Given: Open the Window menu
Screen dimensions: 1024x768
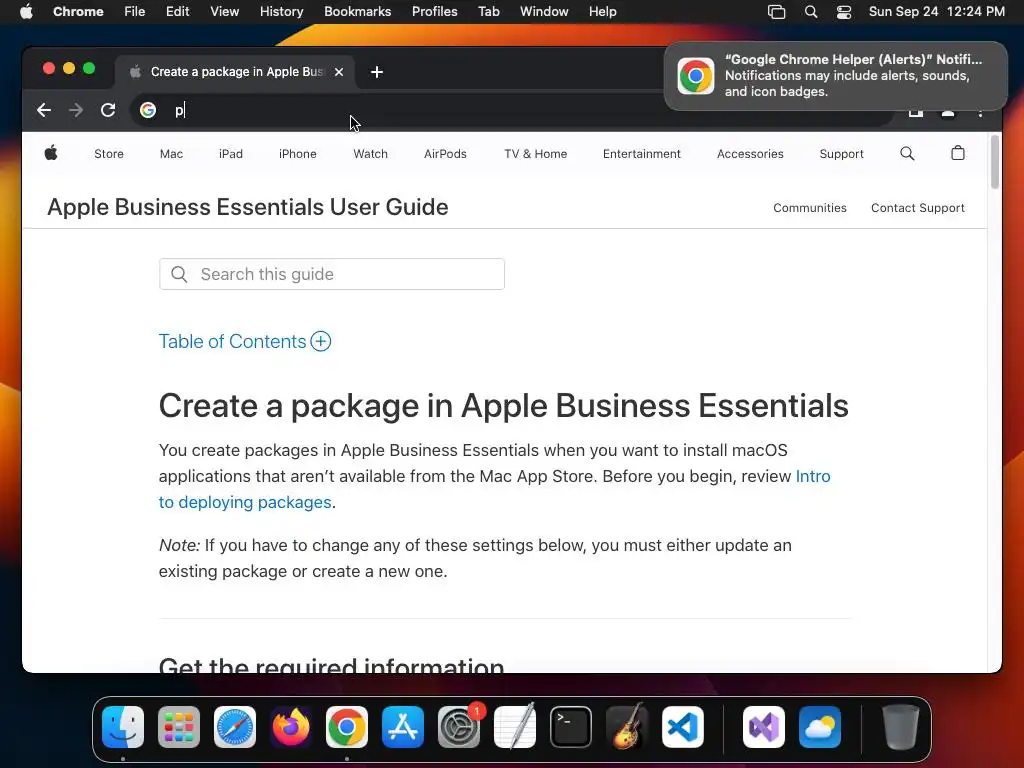Looking at the screenshot, I should tap(544, 11).
